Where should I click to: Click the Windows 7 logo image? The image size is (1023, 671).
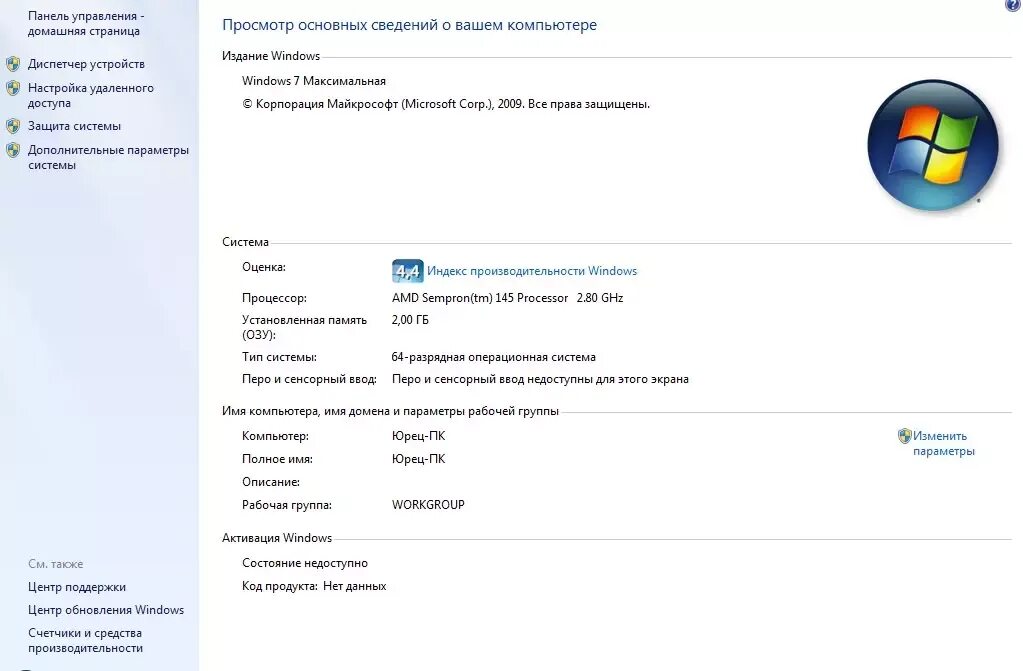coord(933,145)
